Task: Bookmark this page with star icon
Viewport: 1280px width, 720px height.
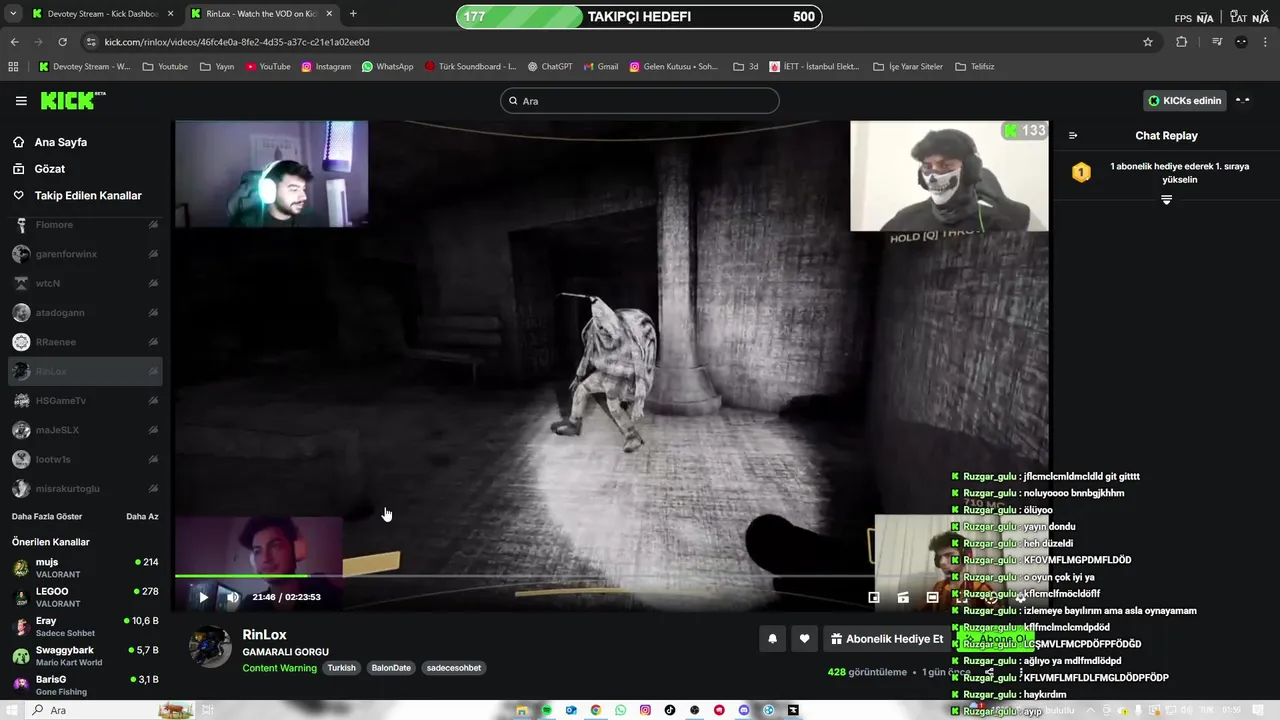Action: pos(1148,42)
